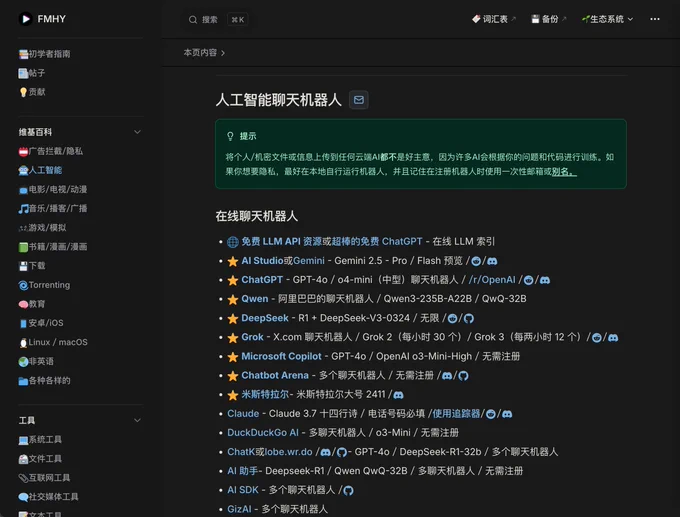
Task: Click GitHub icon in DeepSeek row
Action: click(x=468, y=318)
